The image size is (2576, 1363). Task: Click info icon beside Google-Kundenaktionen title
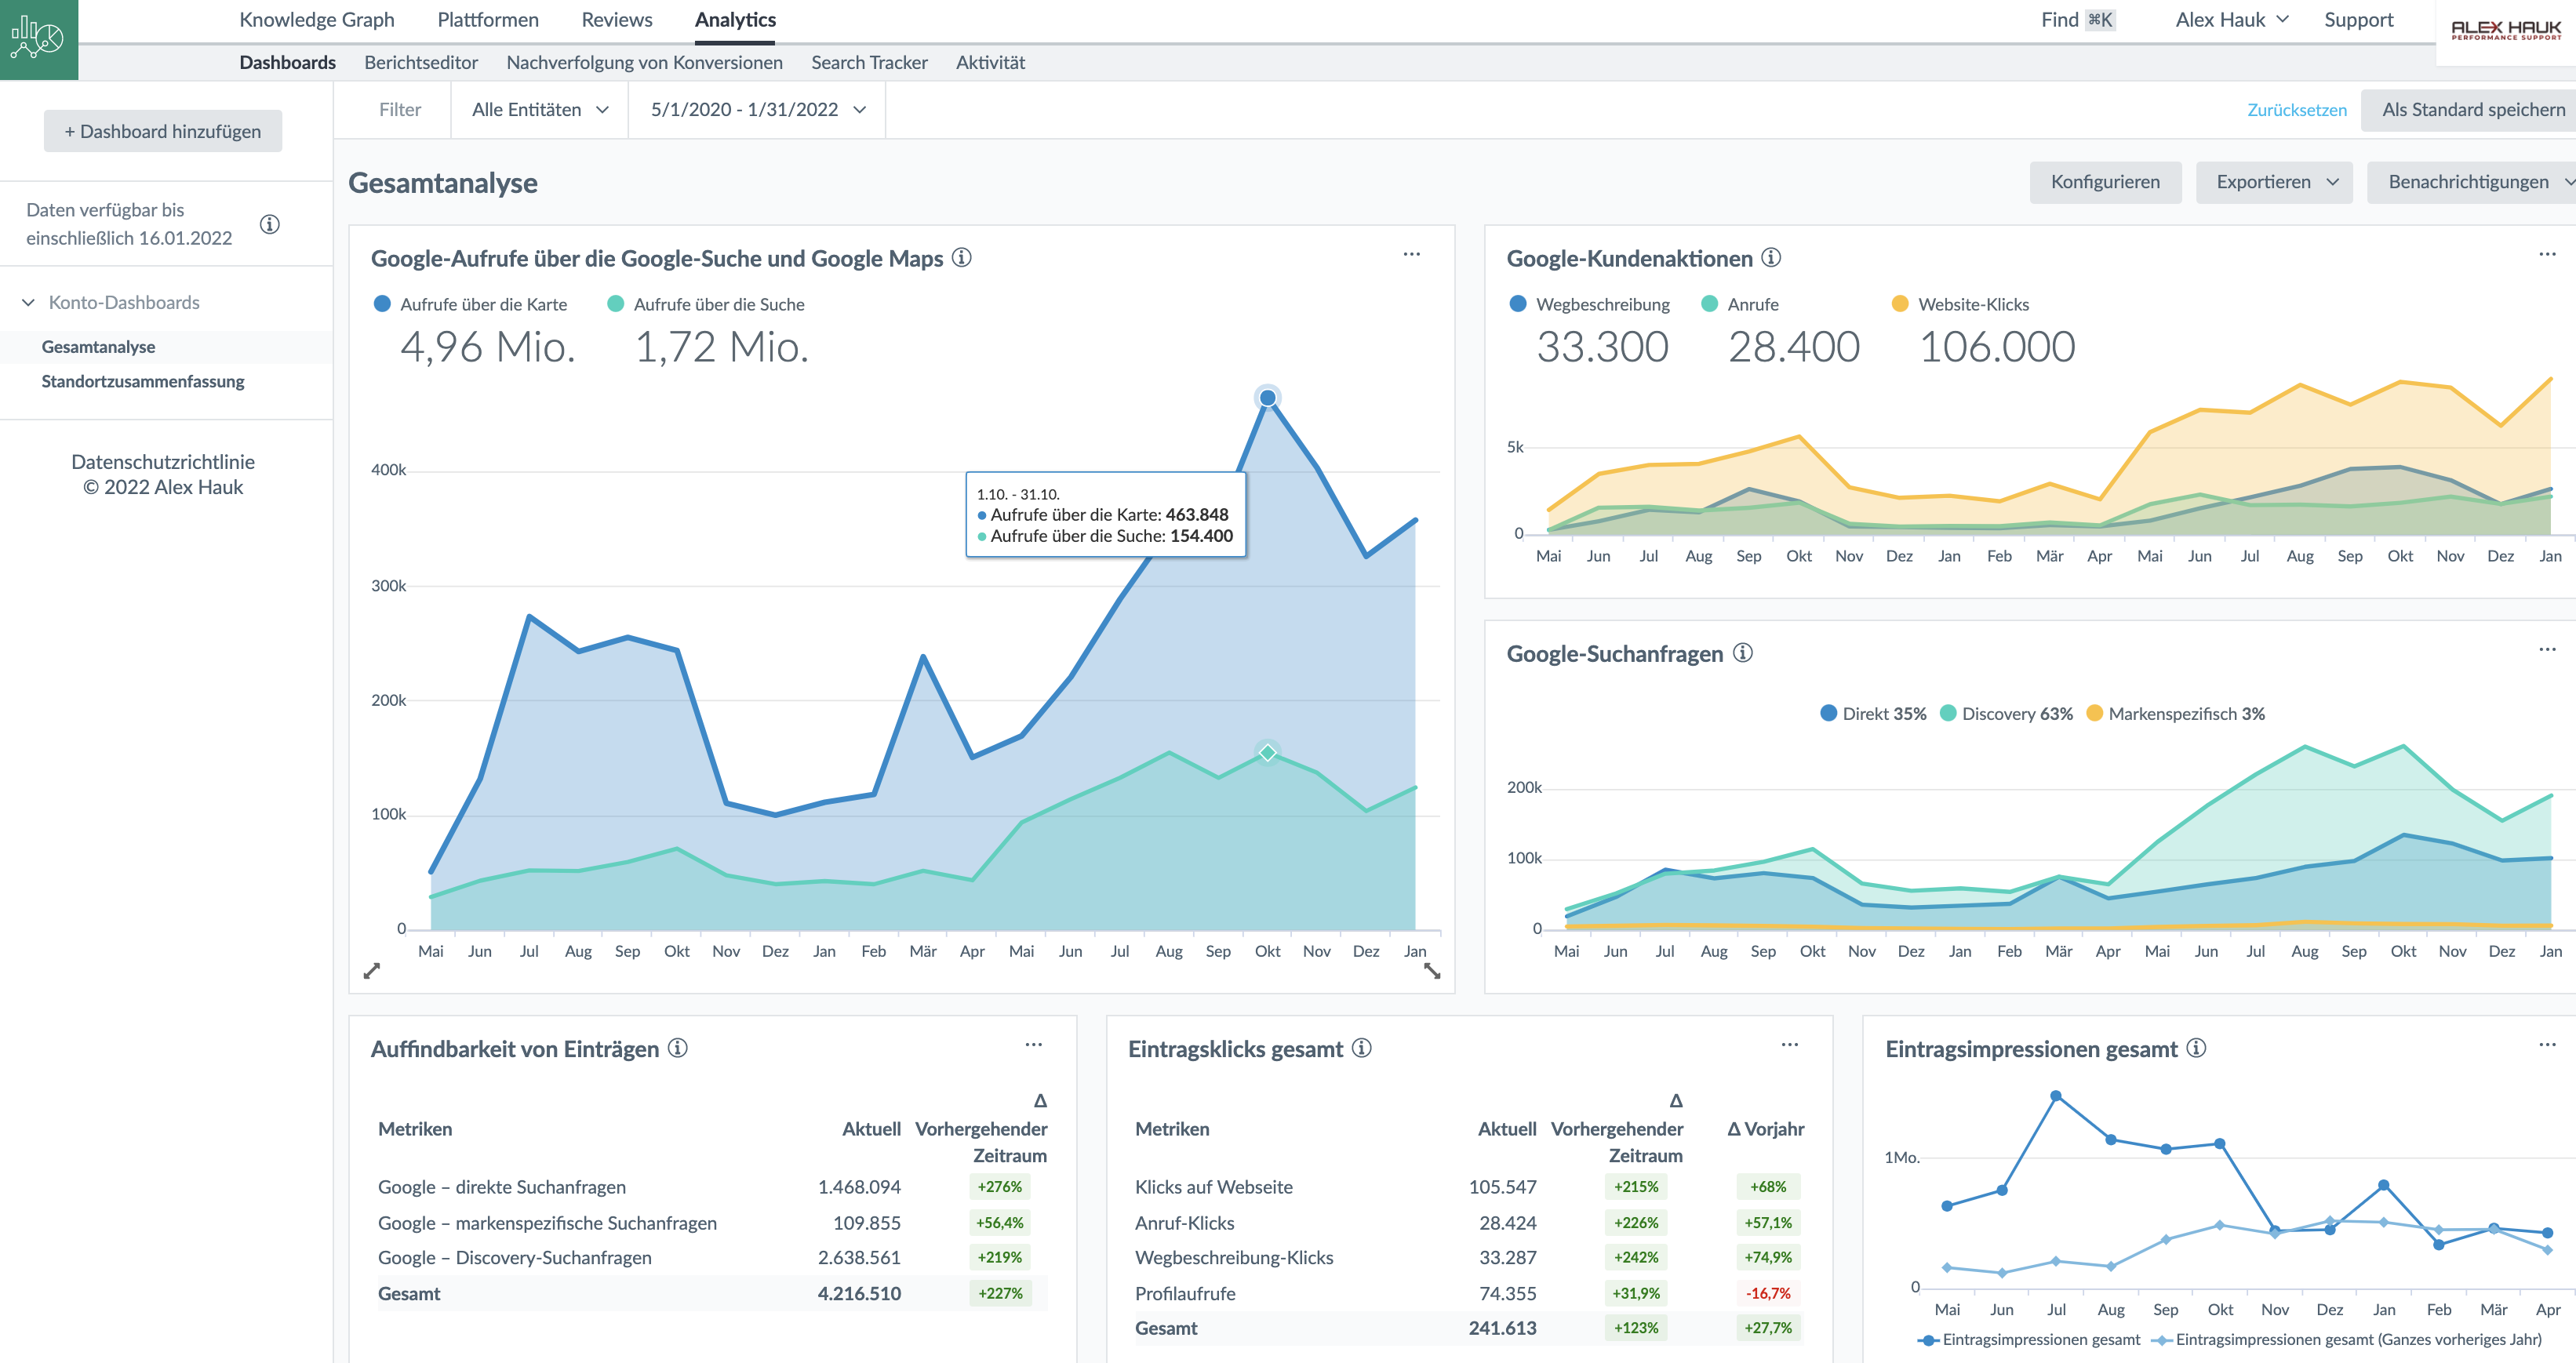pos(1771,258)
